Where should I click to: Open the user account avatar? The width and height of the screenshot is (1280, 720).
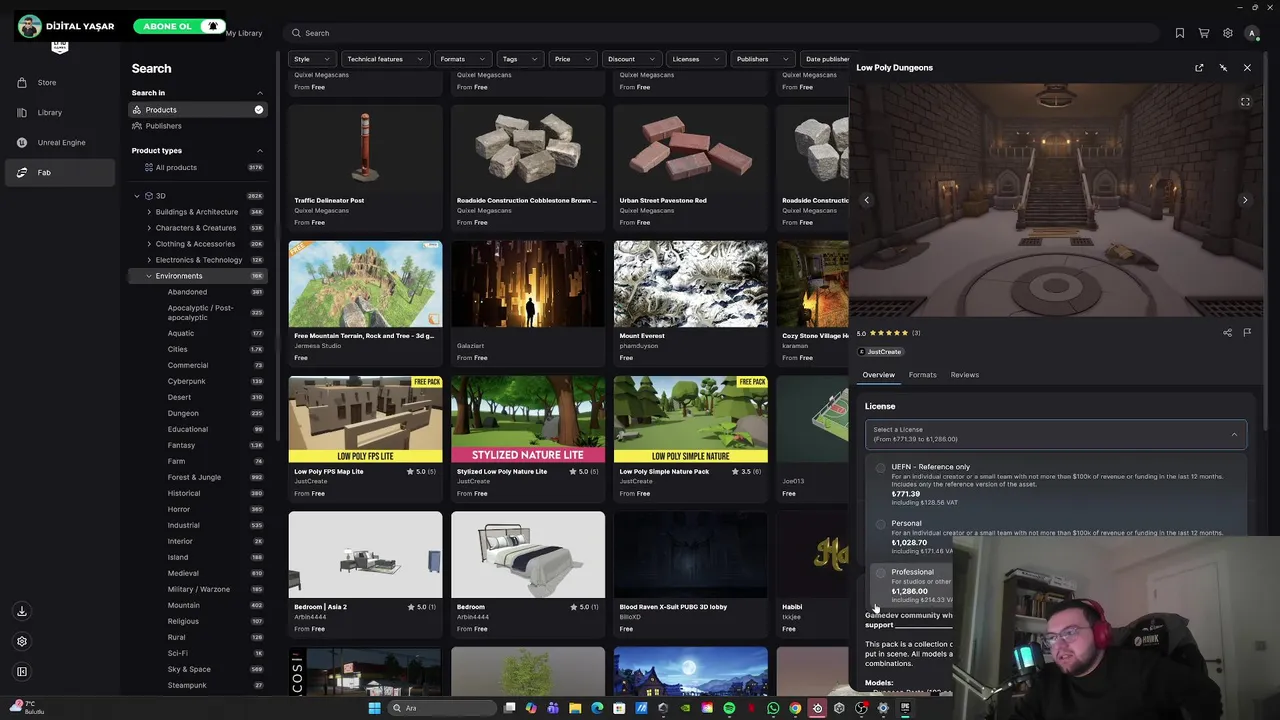pyautogui.click(x=1252, y=33)
